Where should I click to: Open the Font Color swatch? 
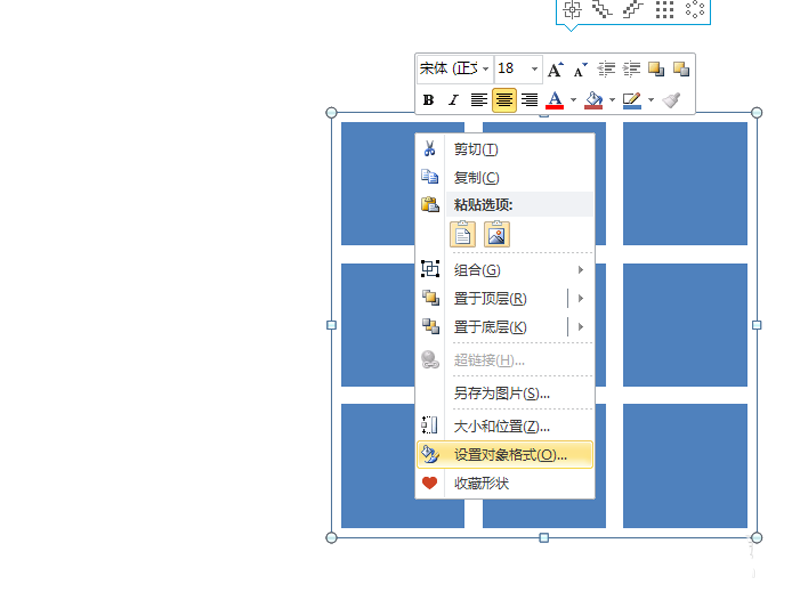click(x=556, y=99)
